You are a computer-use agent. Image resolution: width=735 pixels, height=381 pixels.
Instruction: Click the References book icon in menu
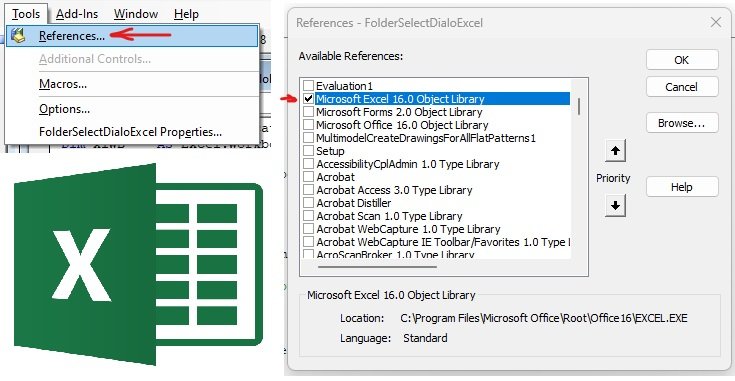18,36
